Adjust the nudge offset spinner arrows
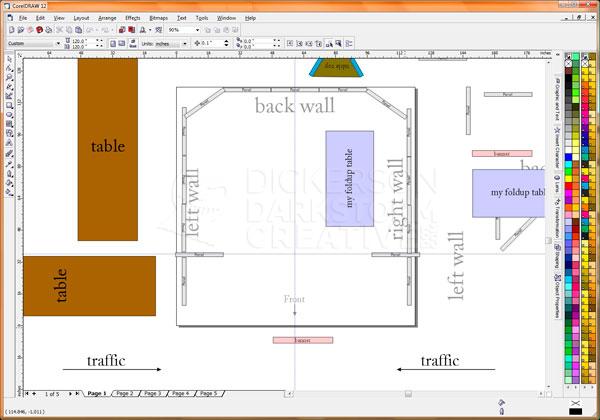This screenshot has height=420, width=600. [x=227, y=43]
